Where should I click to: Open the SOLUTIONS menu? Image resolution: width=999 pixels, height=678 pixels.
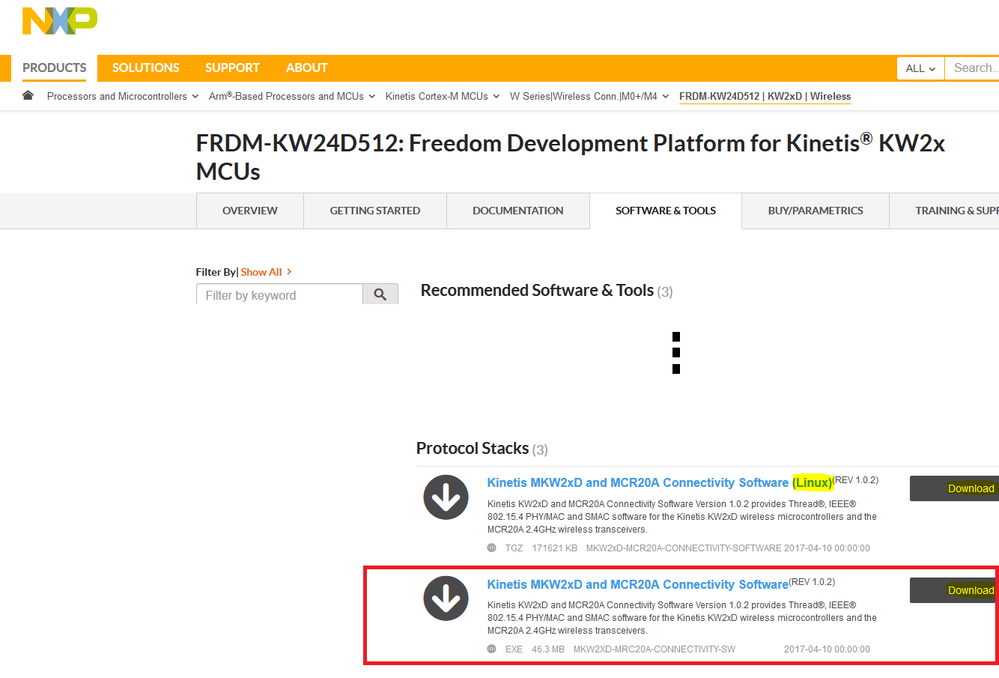pyautogui.click(x=146, y=68)
